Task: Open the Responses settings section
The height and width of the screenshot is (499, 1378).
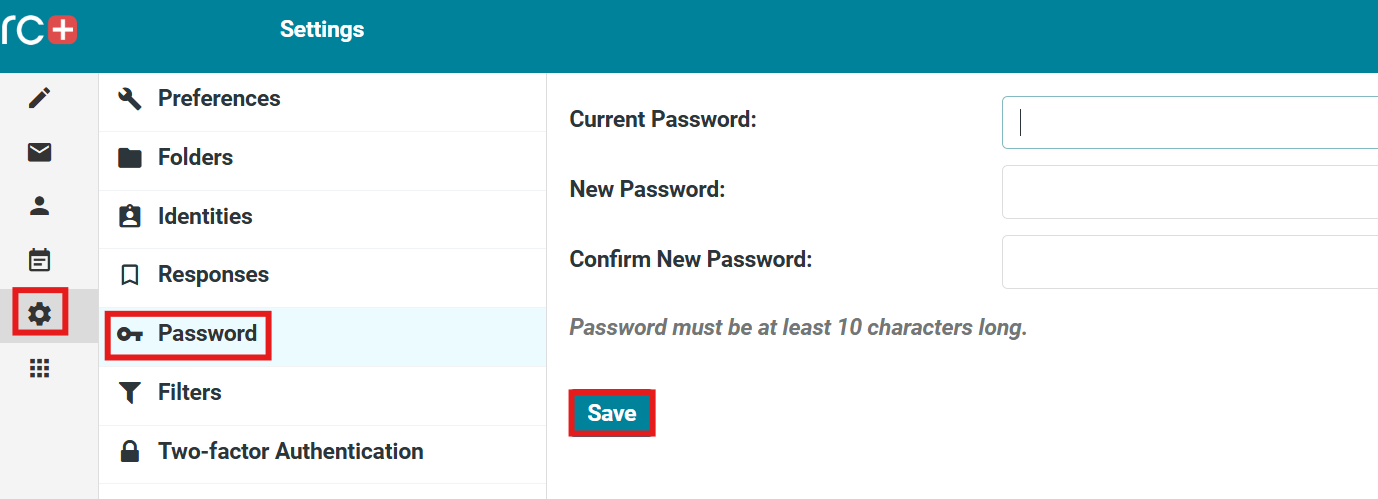Action: [x=213, y=274]
